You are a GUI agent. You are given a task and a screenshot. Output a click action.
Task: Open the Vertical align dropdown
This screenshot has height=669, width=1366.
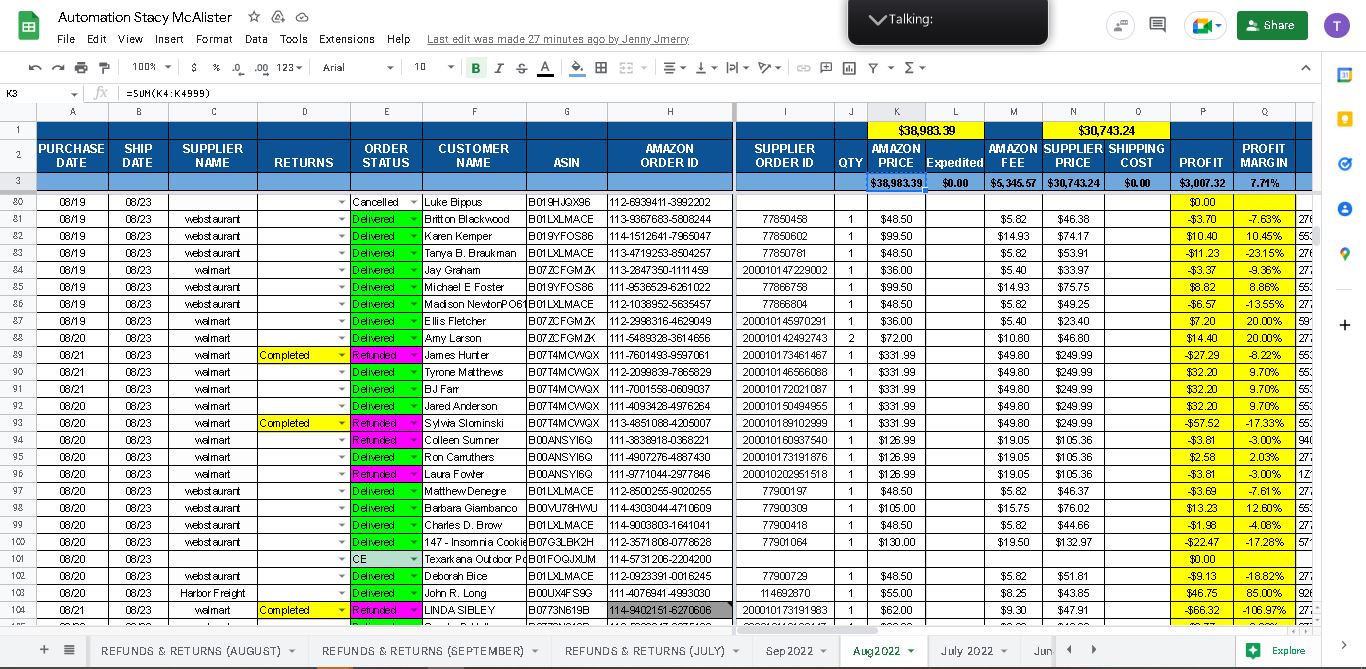(705, 67)
